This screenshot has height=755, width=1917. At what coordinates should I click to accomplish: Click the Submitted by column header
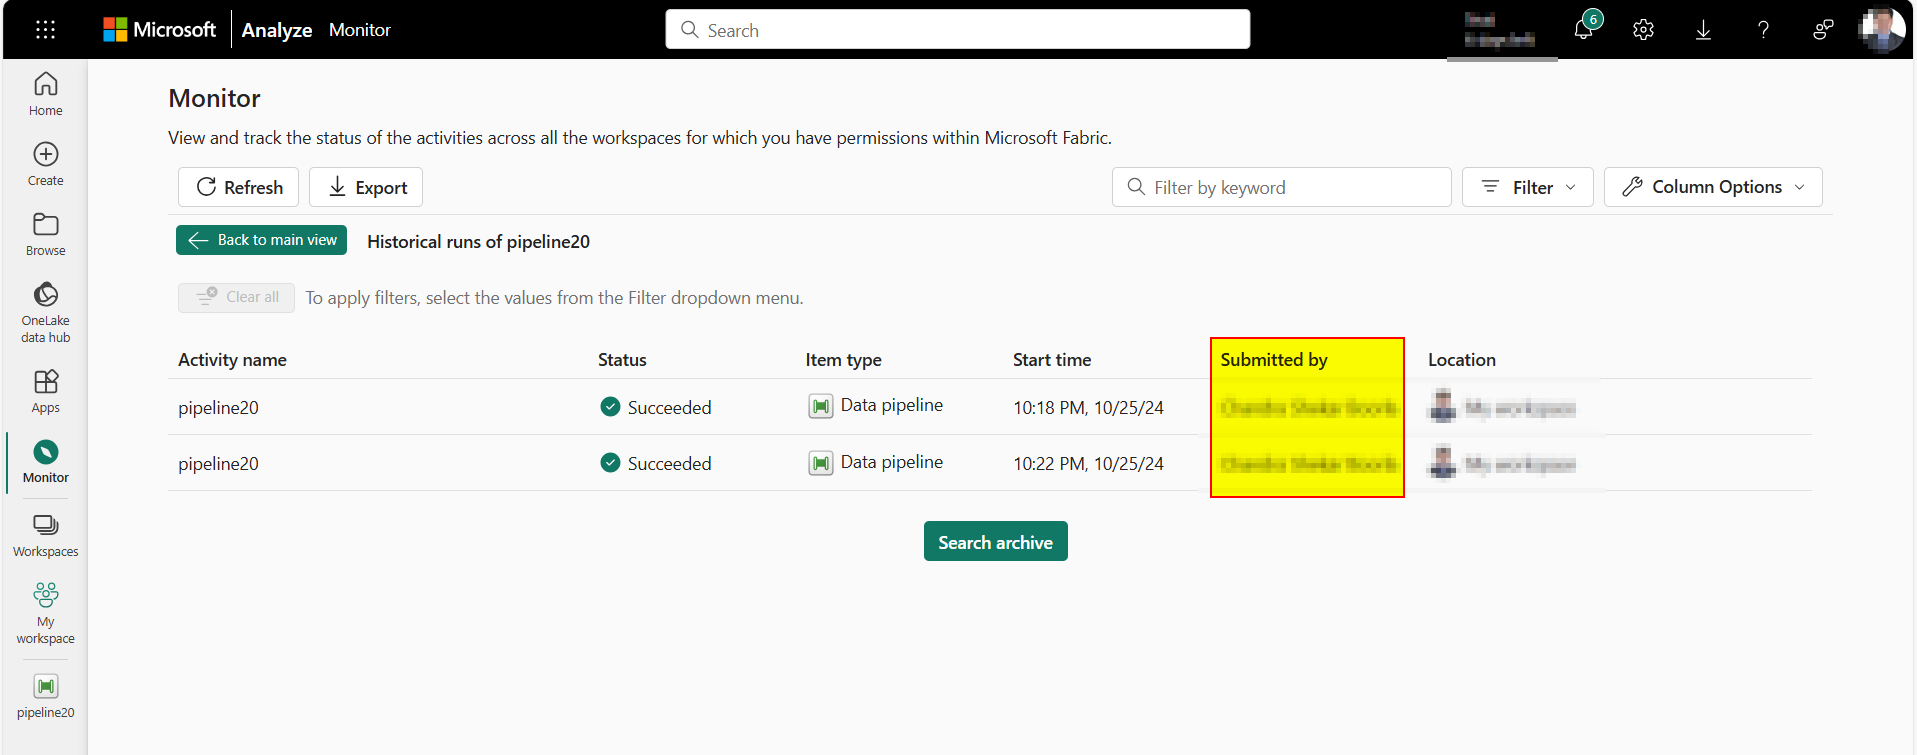pyautogui.click(x=1274, y=360)
